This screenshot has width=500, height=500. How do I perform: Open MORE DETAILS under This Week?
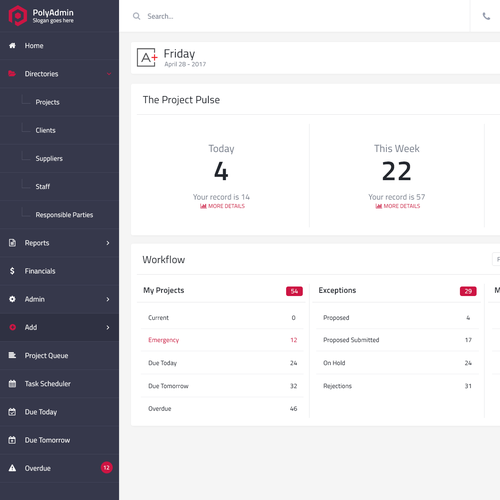click(x=398, y=206)
